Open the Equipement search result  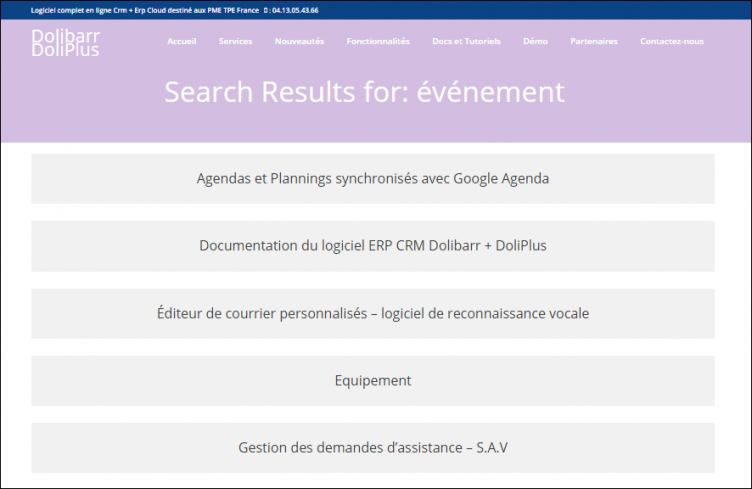(x=373, y=380)
